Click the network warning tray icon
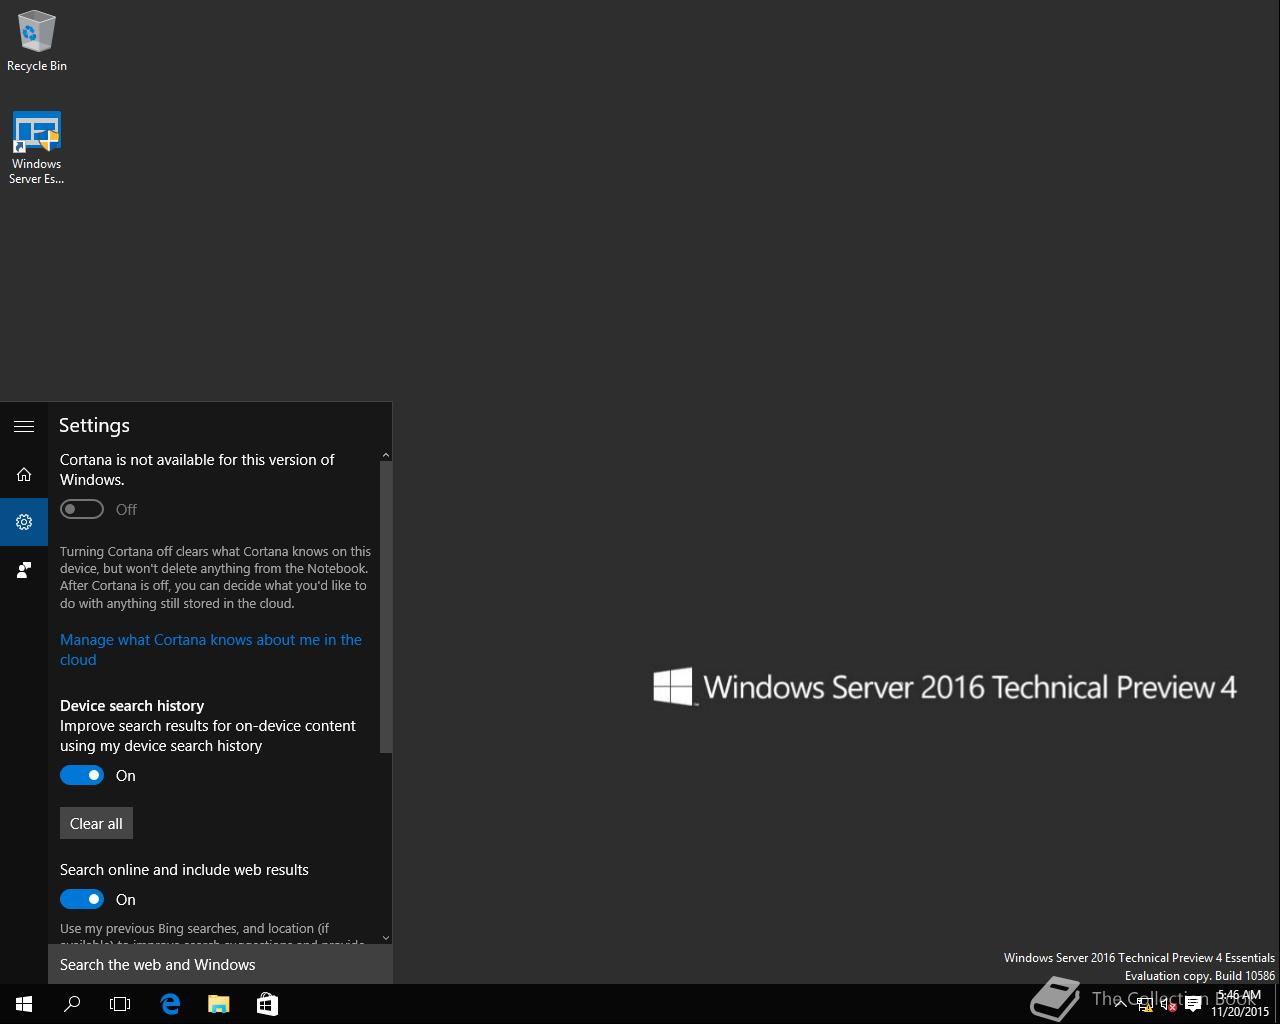The width and height of the screenshot is (1280, 1024). [1145, 1004]
